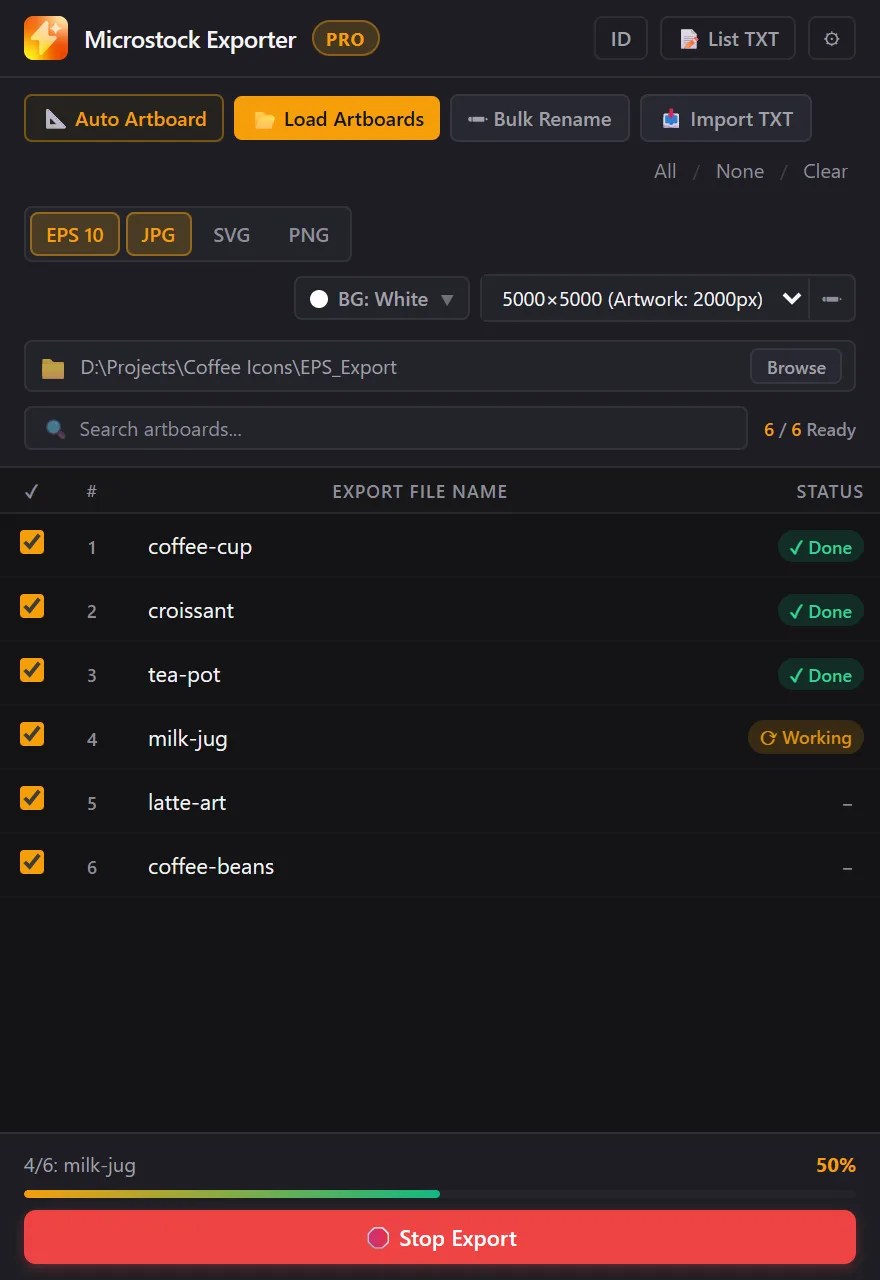Click the Microstock Exporter lightning logo icon
Viewport: 880px width, 1280px height.
click(x=46, y=38)
